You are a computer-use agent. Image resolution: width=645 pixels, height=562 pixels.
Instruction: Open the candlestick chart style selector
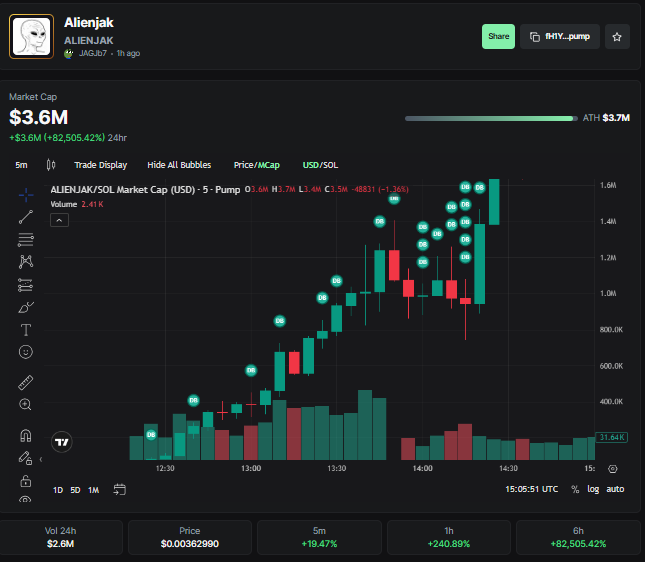[x=51, y=165]
